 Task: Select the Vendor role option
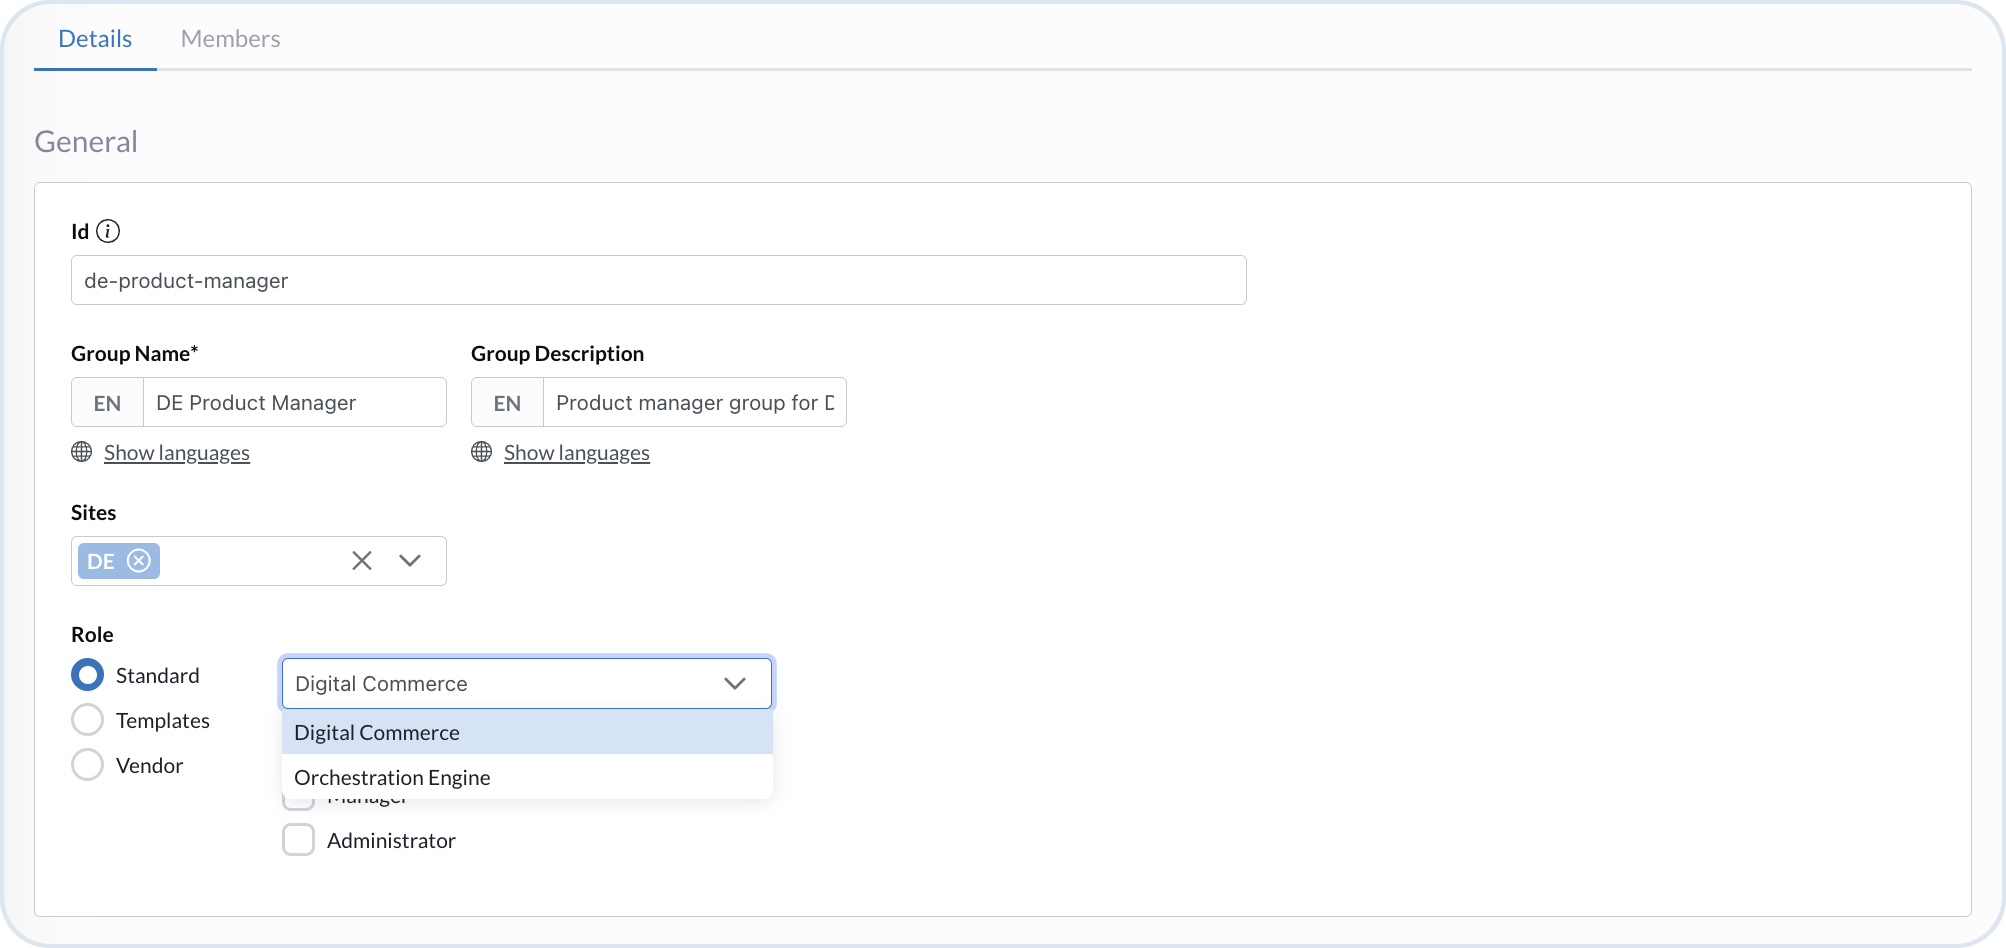click(x=87, y=764)
